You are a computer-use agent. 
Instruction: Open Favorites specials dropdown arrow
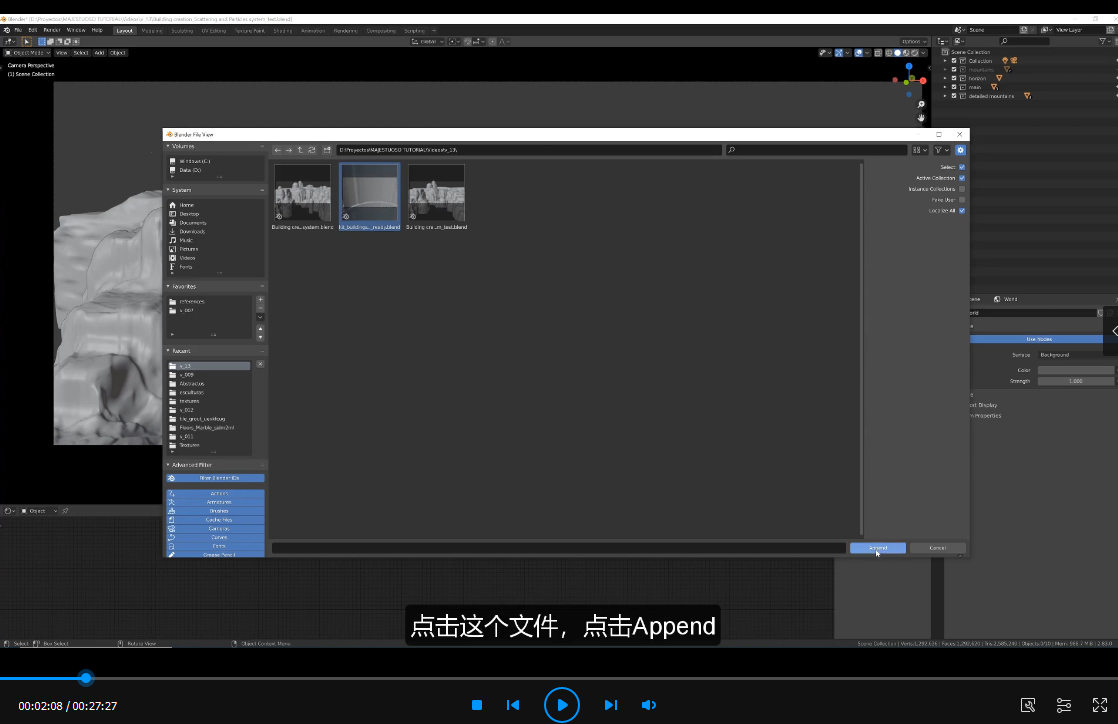pos(260,317)
